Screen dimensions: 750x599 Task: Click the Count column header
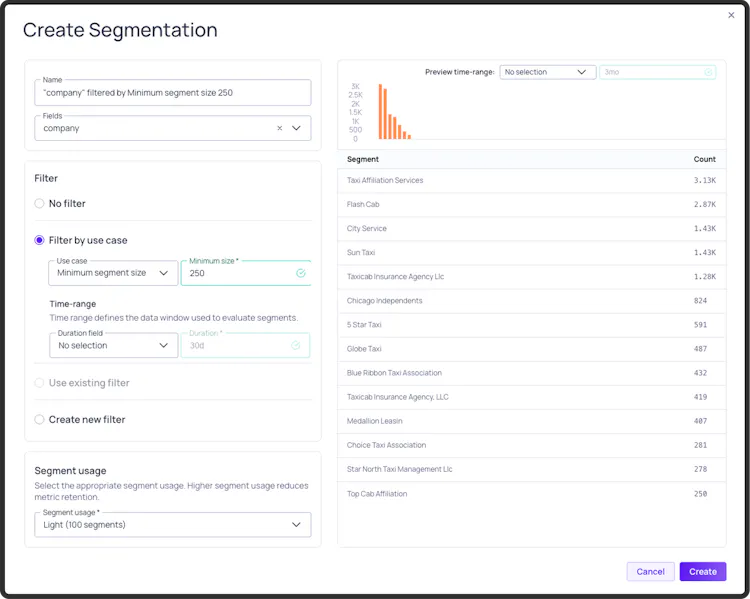point(705,159)
